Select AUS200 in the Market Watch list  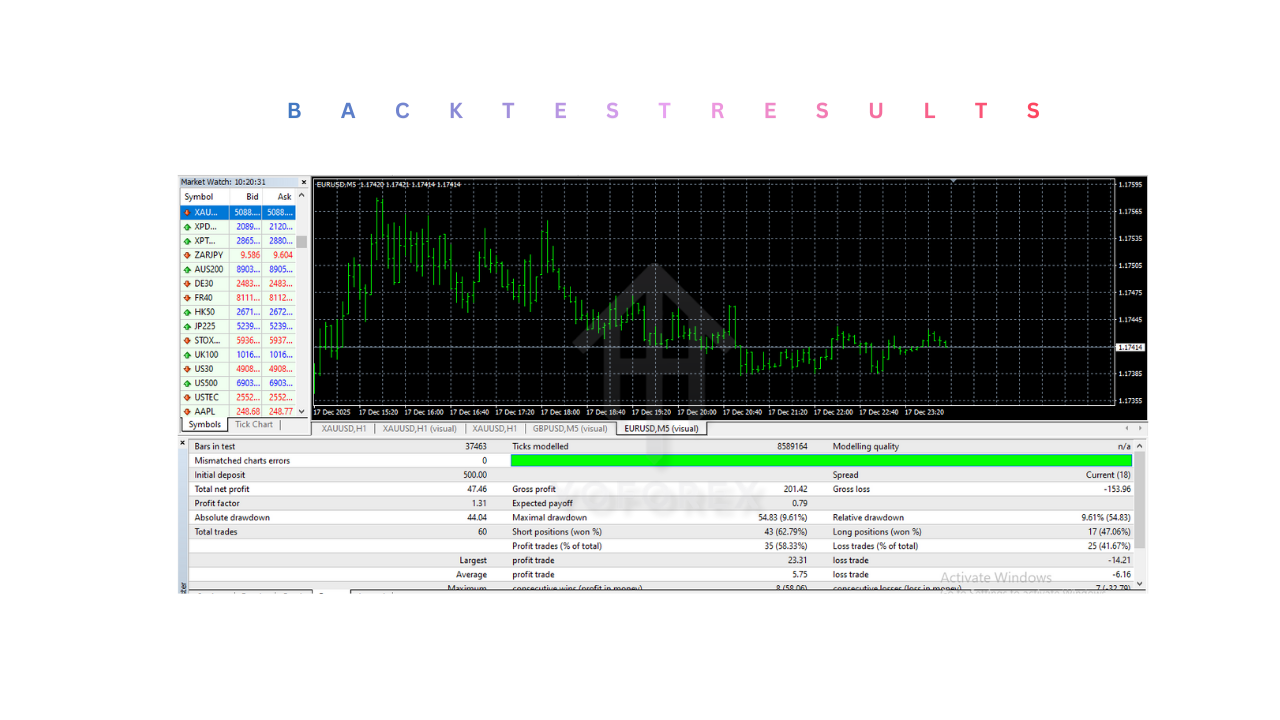(x=207, y=268)
